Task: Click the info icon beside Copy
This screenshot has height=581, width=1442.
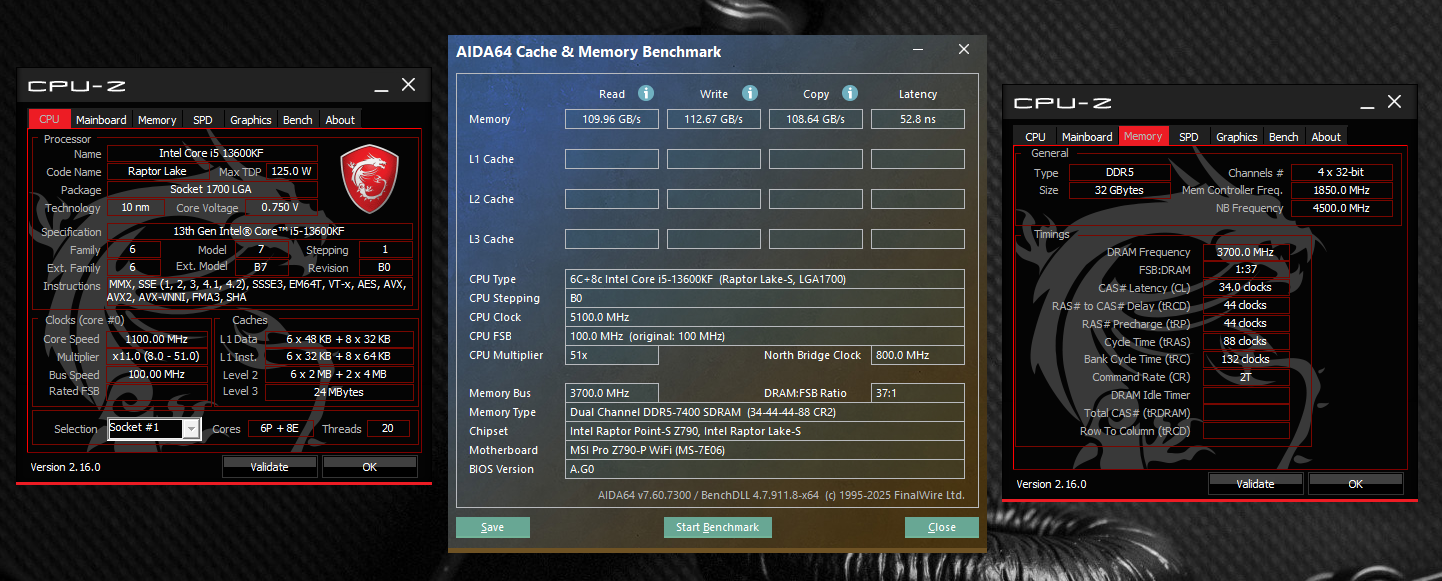Action: point(850,93)
